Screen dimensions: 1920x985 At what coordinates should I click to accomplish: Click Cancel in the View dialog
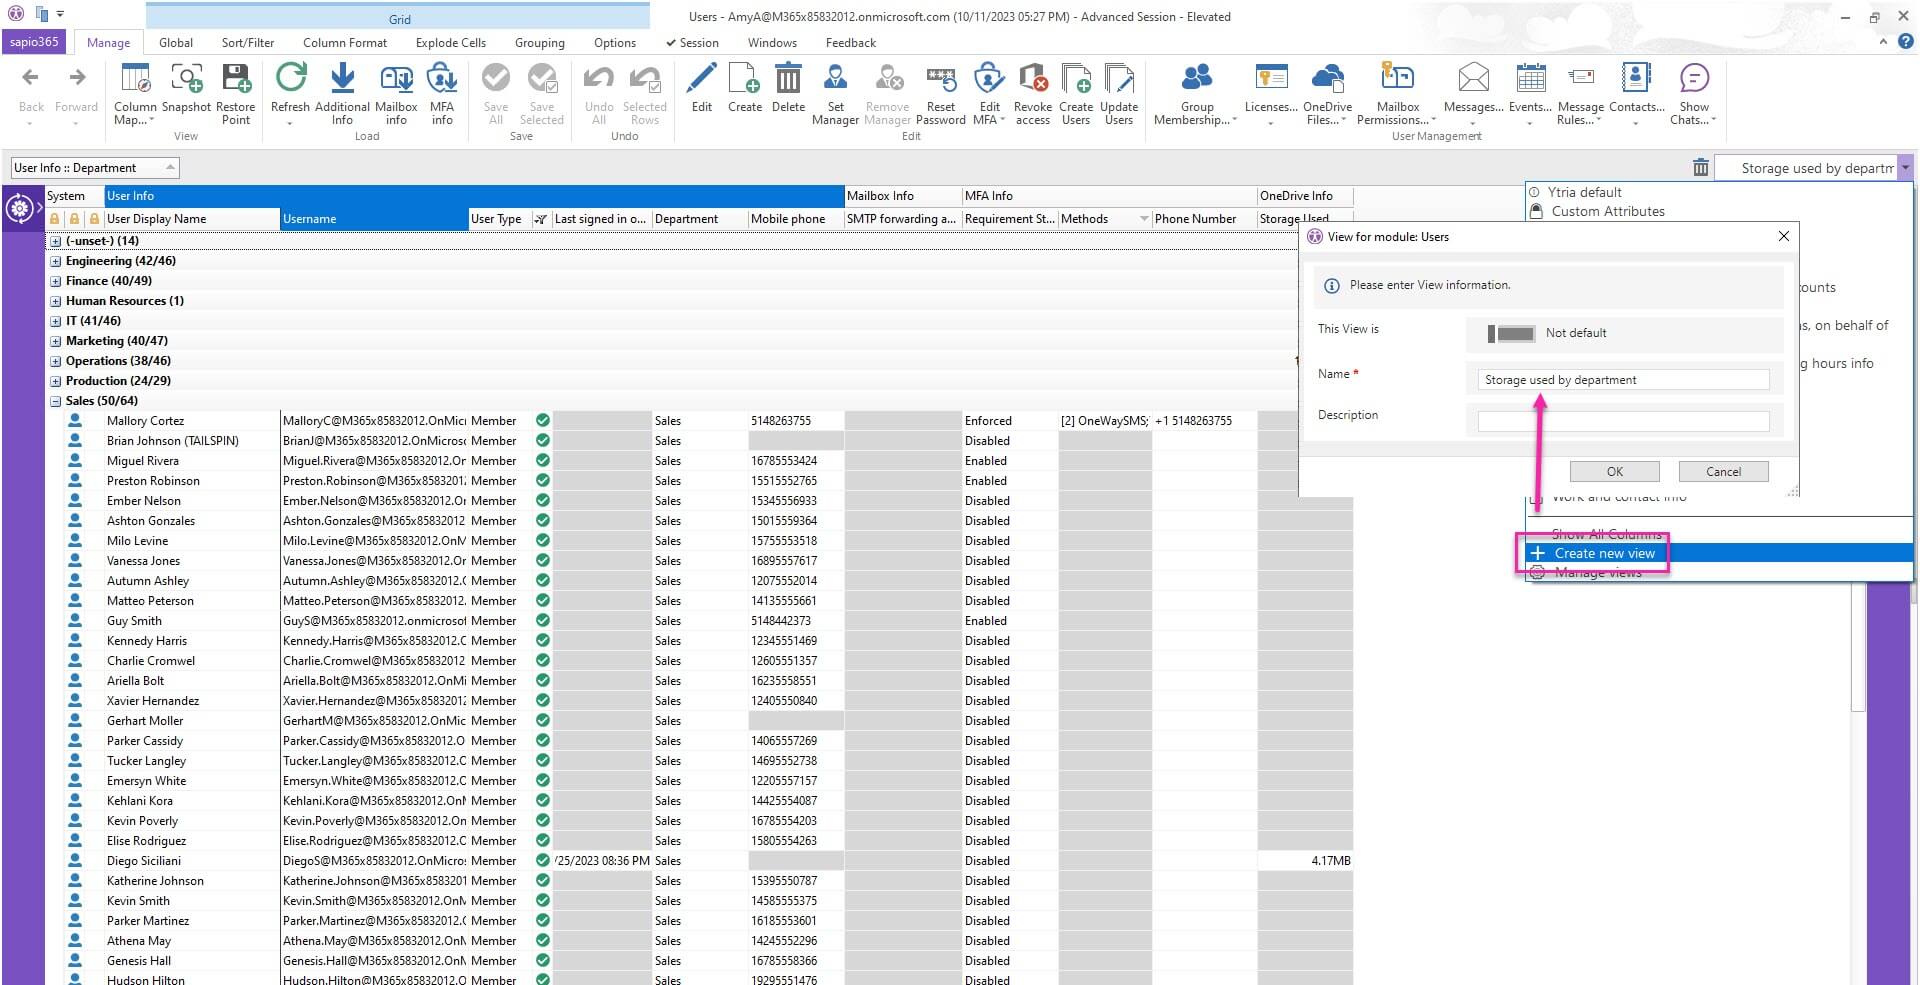pyautogui.click(x=1722, y=472)
